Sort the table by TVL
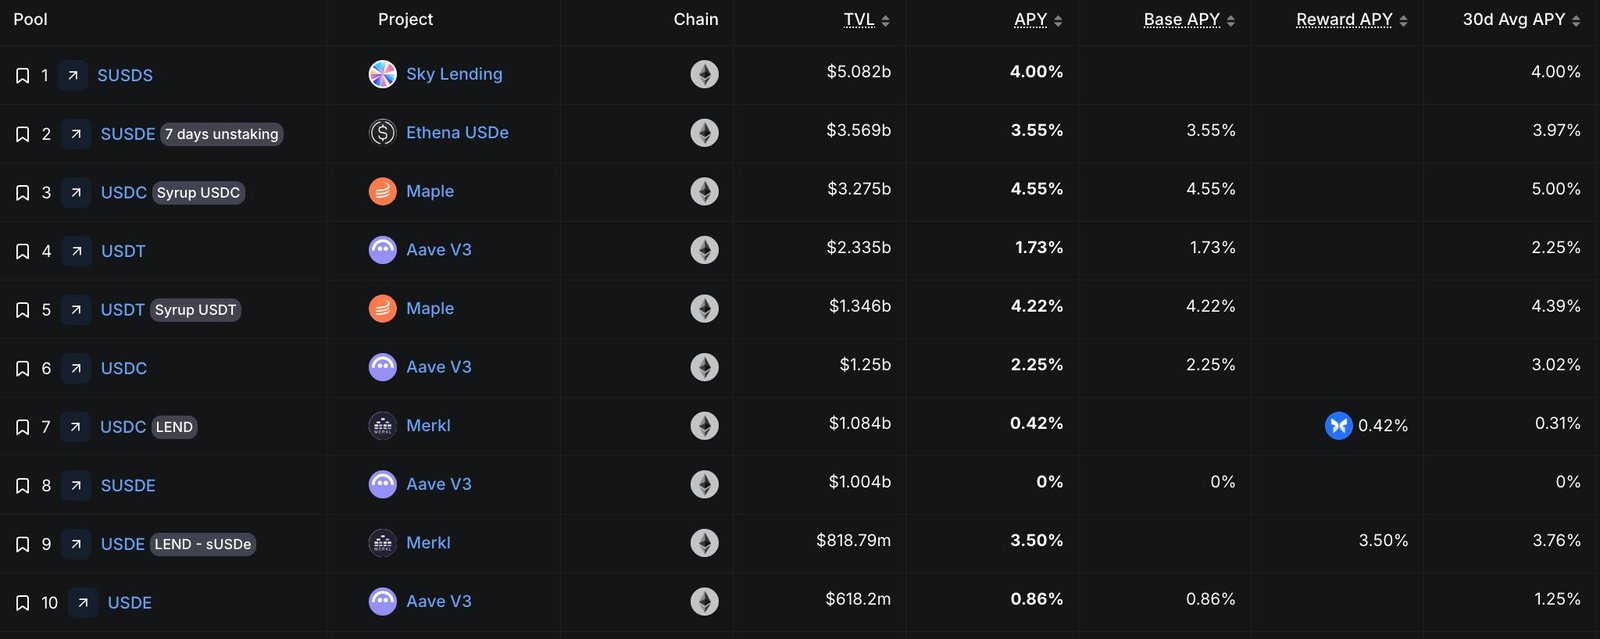This screenshot has height=639, width=1600. pyautogui.click(x=858, y=18)
